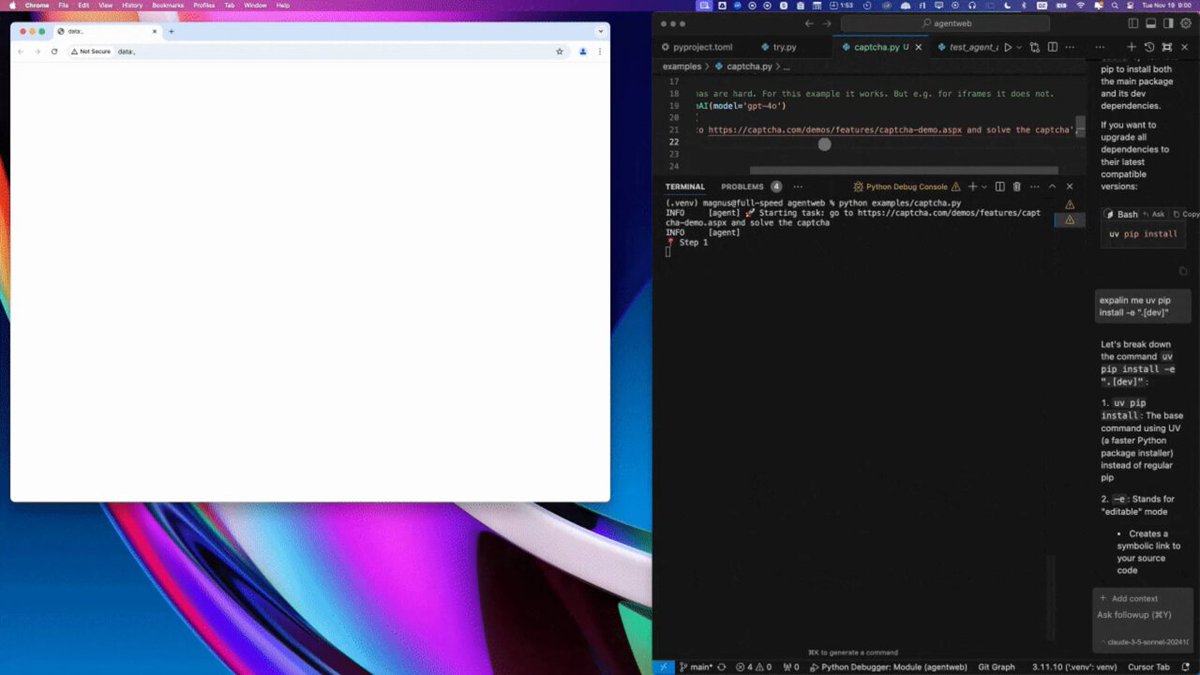The width and height of the screenshot is (1200, 675).
Task: Start a new chat with plus icon
Action: tap(1131, 47)
